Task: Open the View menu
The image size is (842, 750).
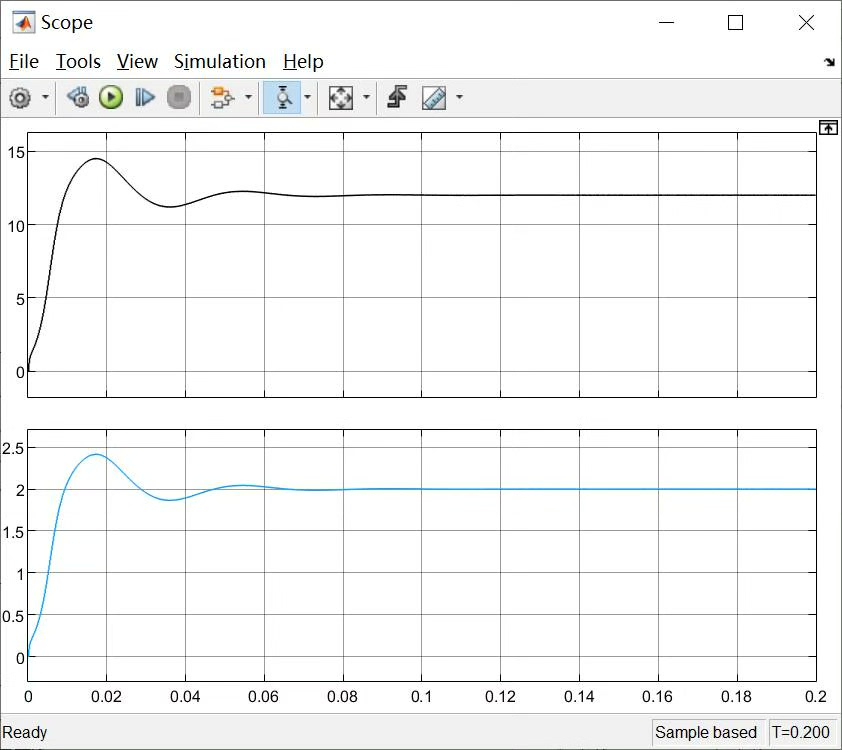Action: (x=137, y=62)
